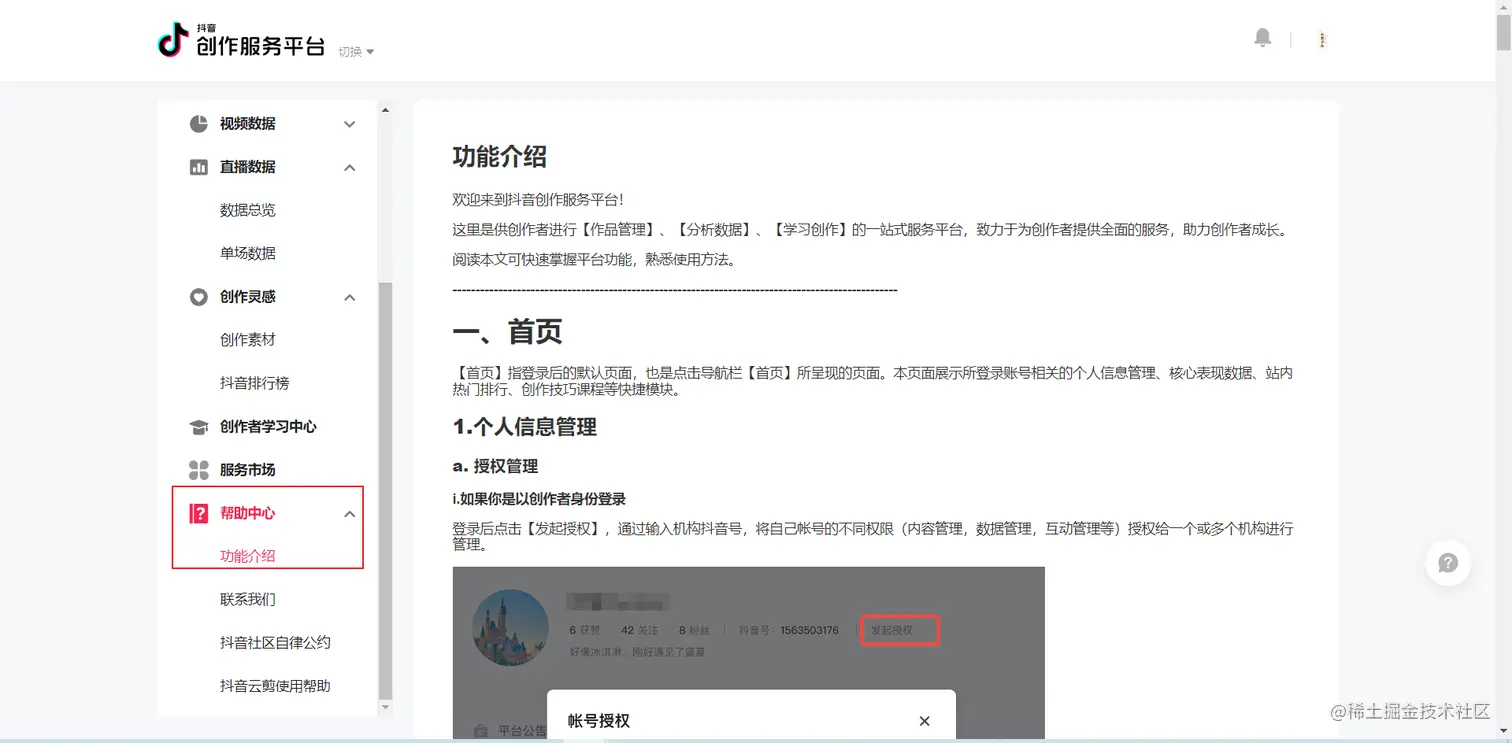
Task: Click the user avatar icon in header
Action: coord(1322,40)
